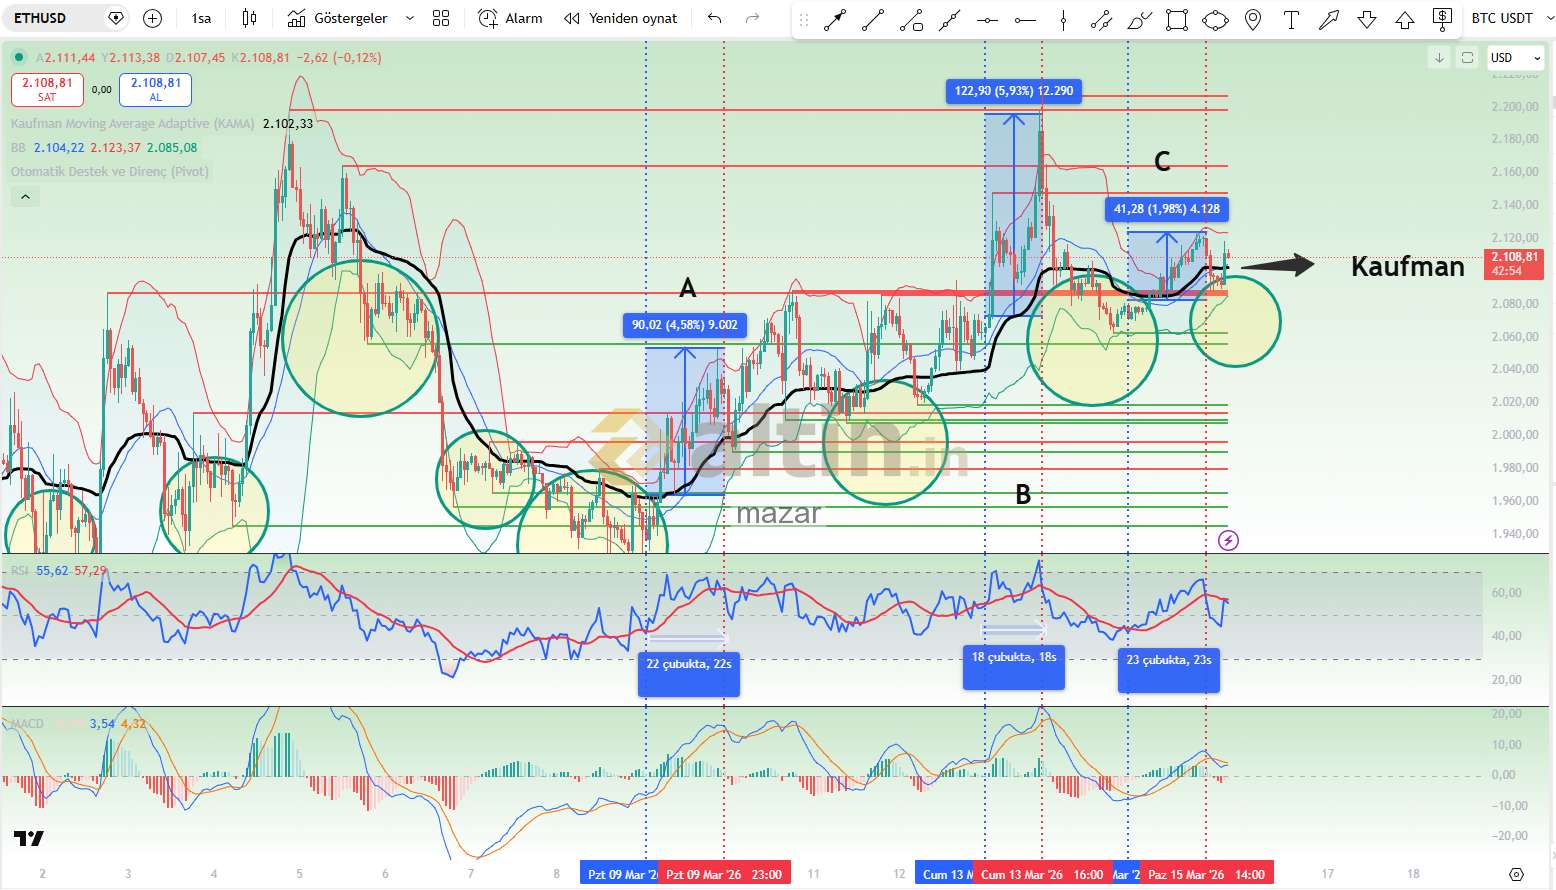This screenshot has height=890, width=1556.
Task: Undo the last chart action
Action: 714,18
